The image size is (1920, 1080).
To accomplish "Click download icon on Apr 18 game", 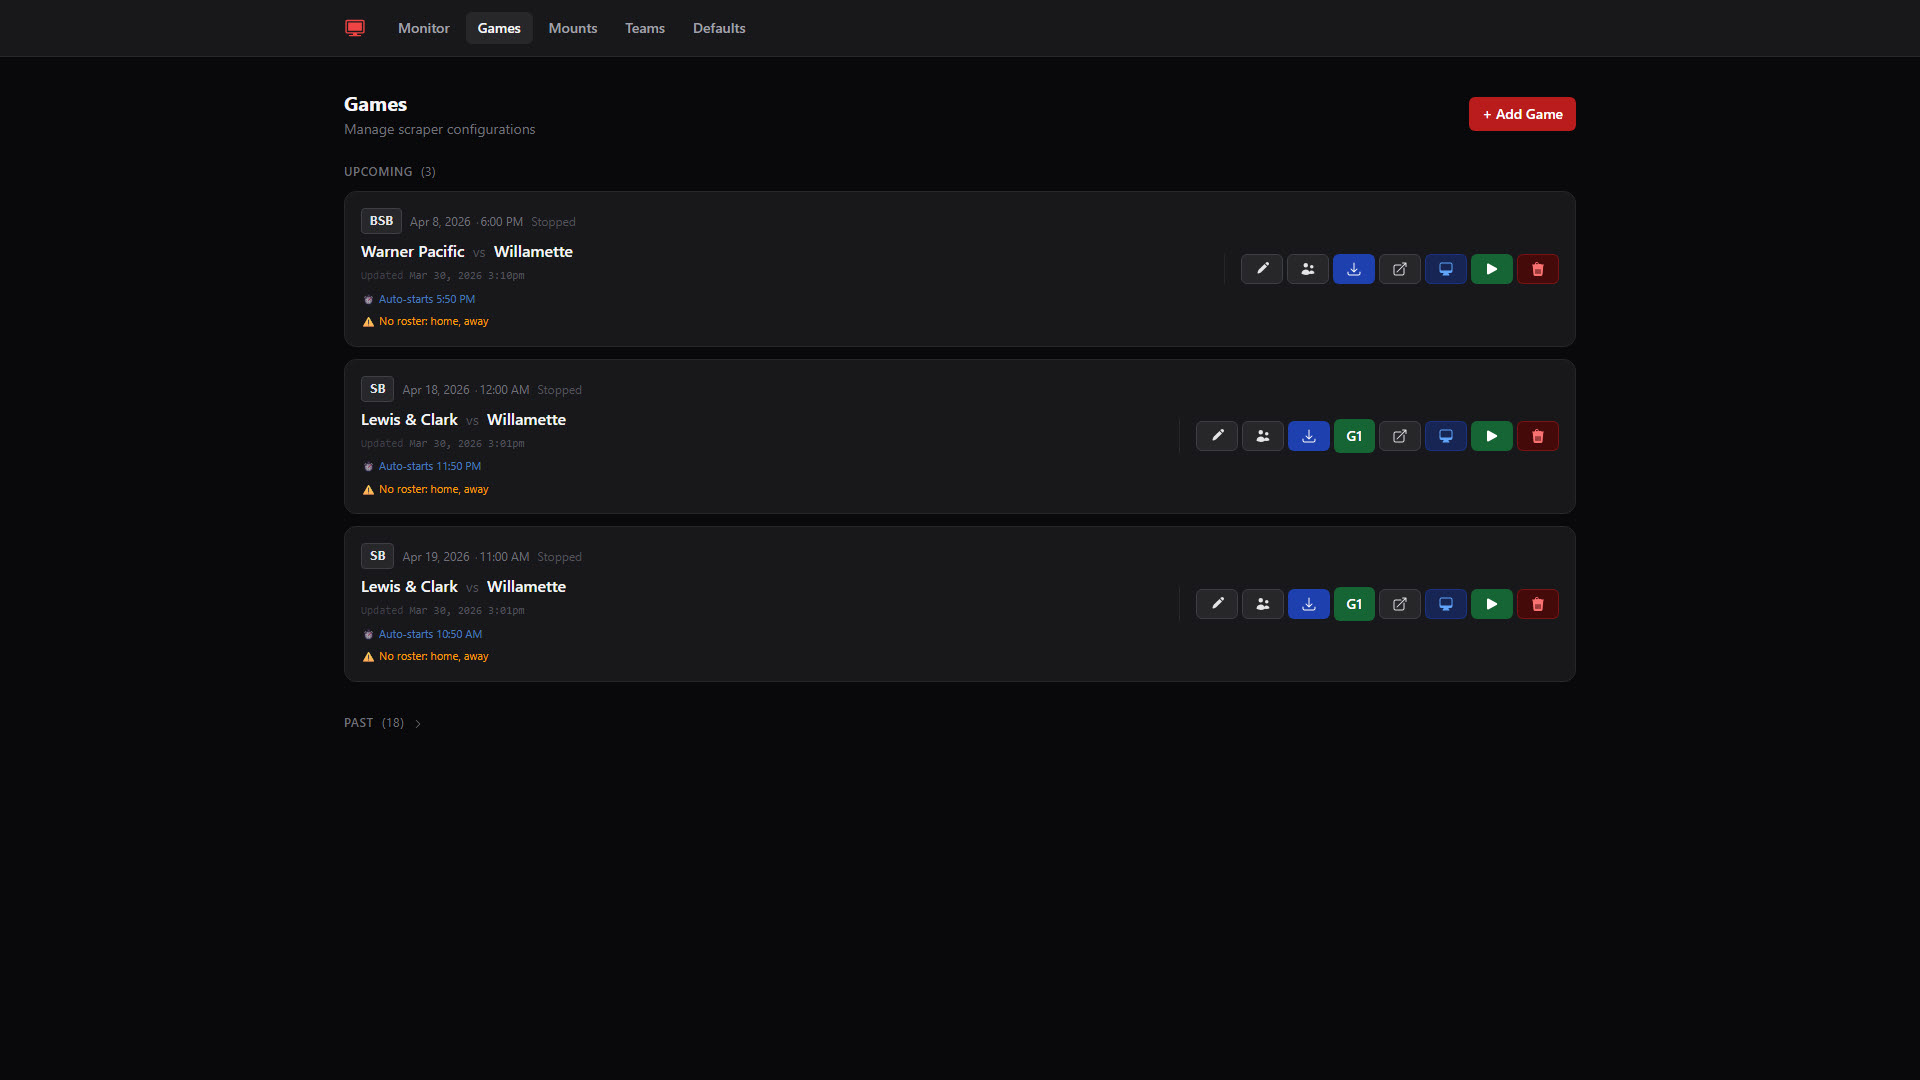I will click(1308, 436).
